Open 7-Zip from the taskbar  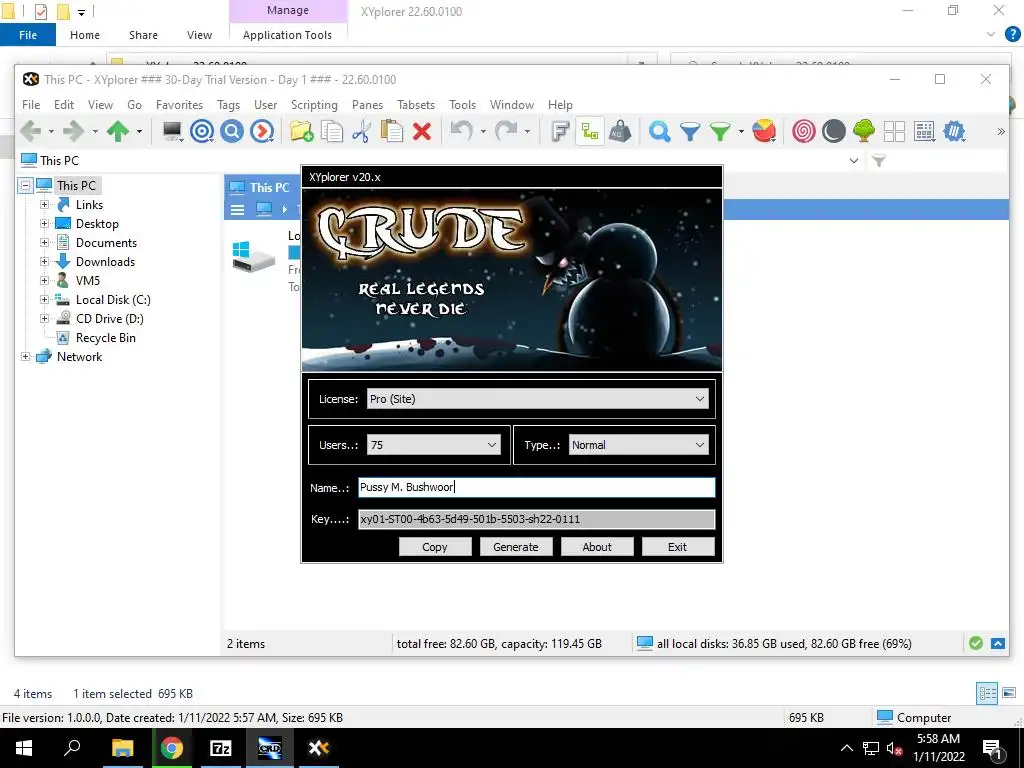pos(221,748)
